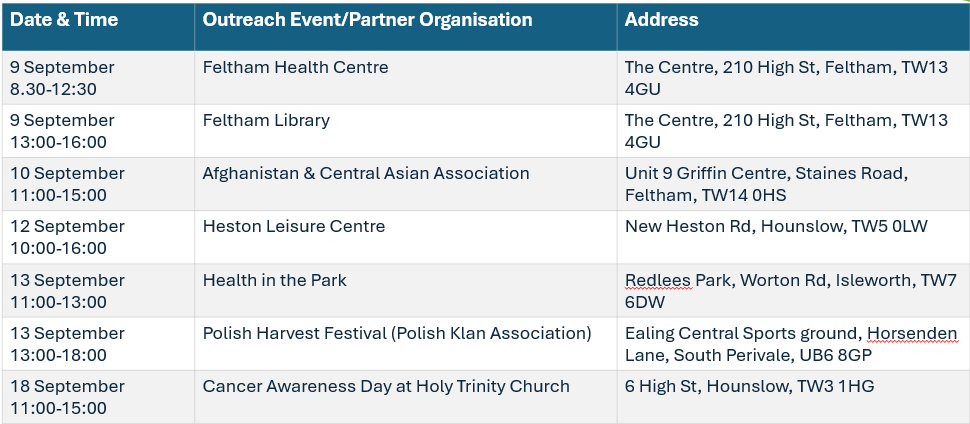Click the '9 September 8.30-12:30' date cell
The image size is (970, 424).
(x=98, y=78)
